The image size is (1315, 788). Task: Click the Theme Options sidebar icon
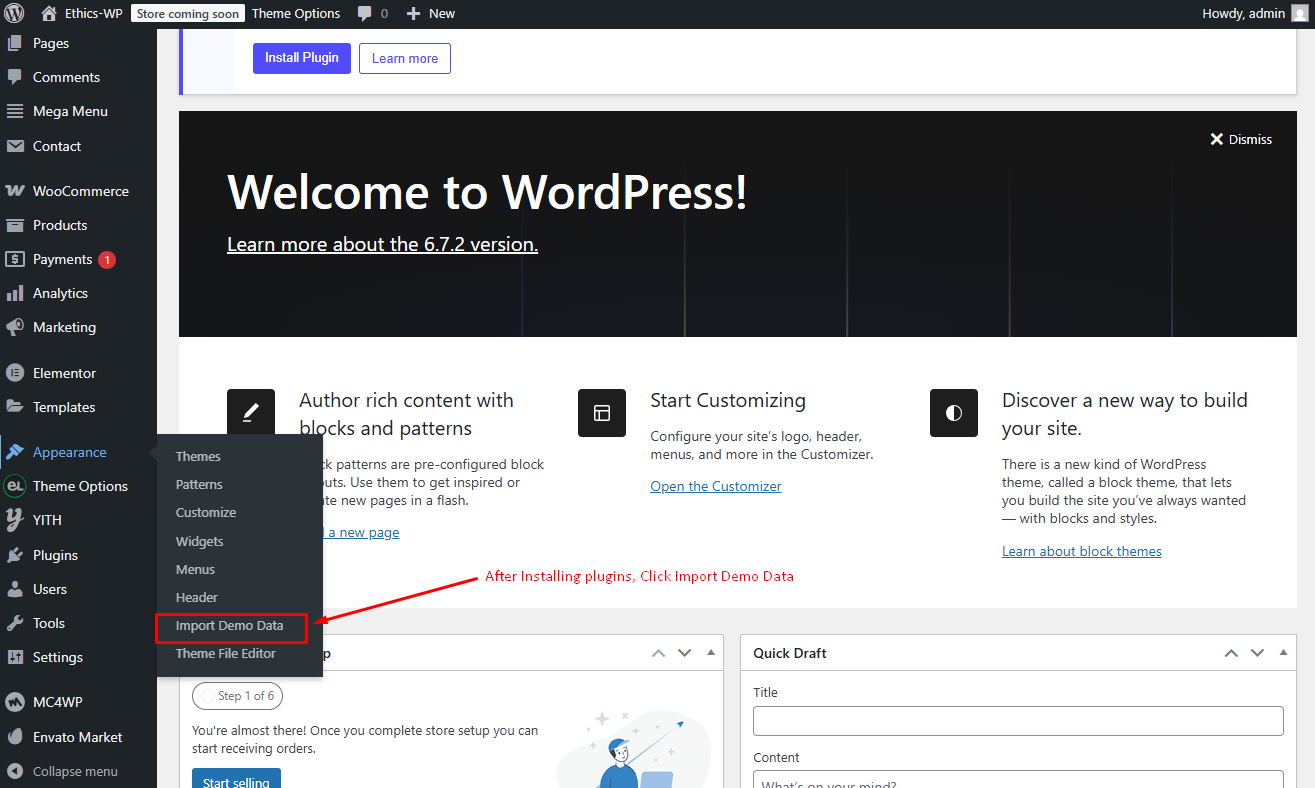click(15, 486)
